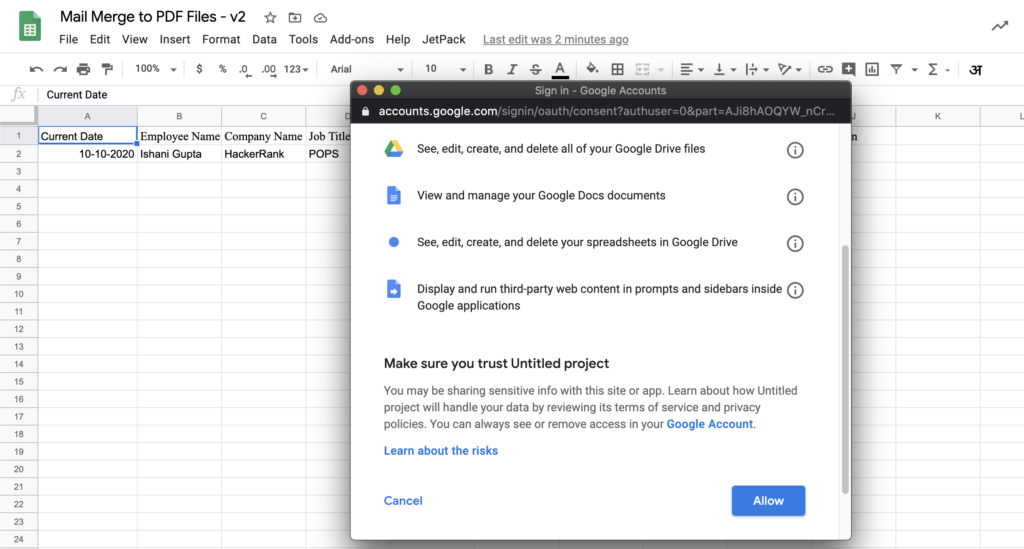
Task: Open the font size 10 dropdown
Action: click(445, 69)
